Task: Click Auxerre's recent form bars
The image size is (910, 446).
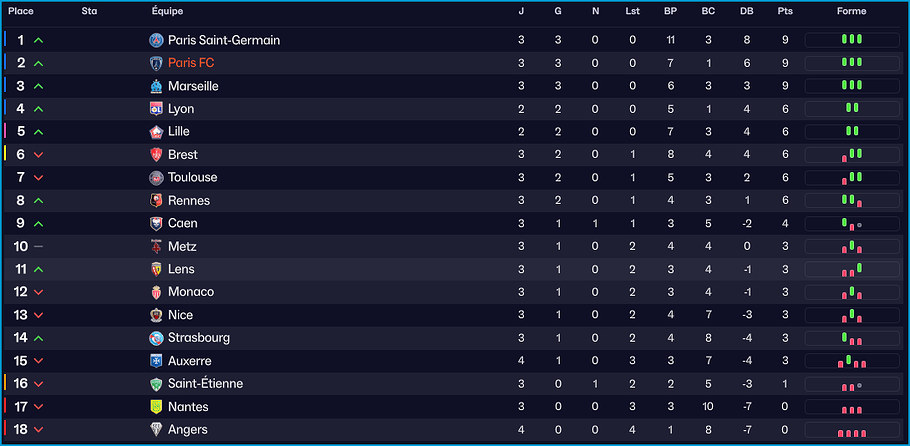Action: [x=851, y=361]
